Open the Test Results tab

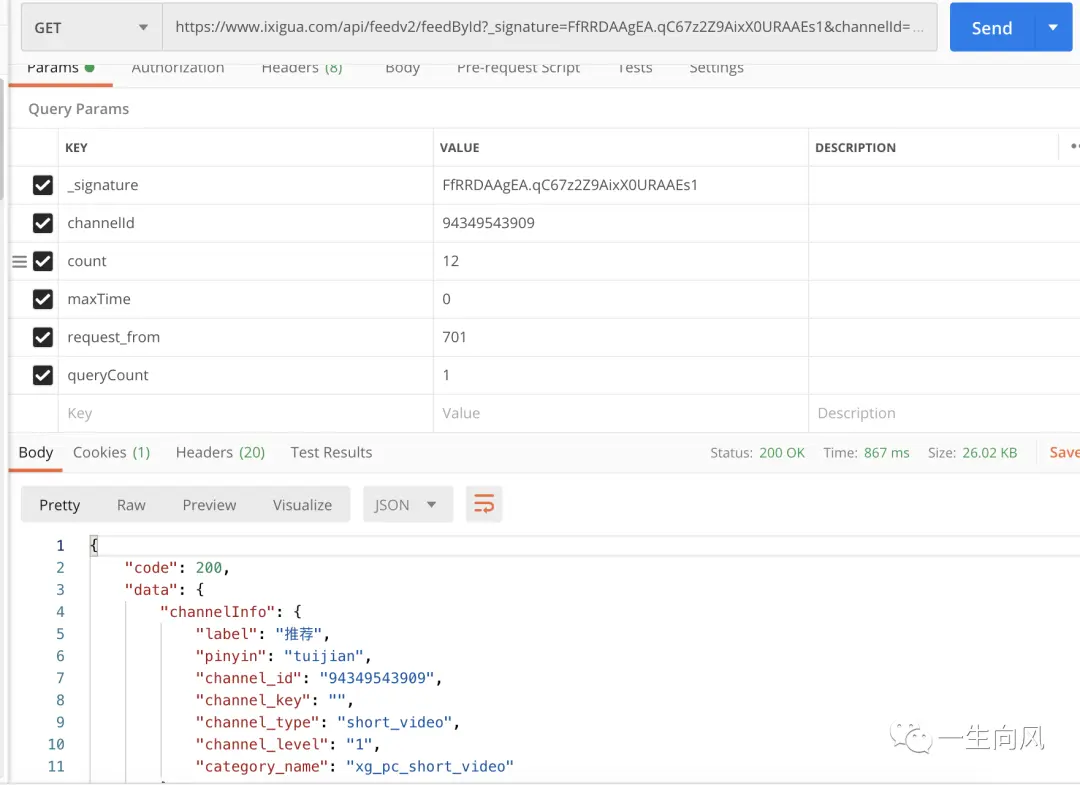[x=331, y=452]
